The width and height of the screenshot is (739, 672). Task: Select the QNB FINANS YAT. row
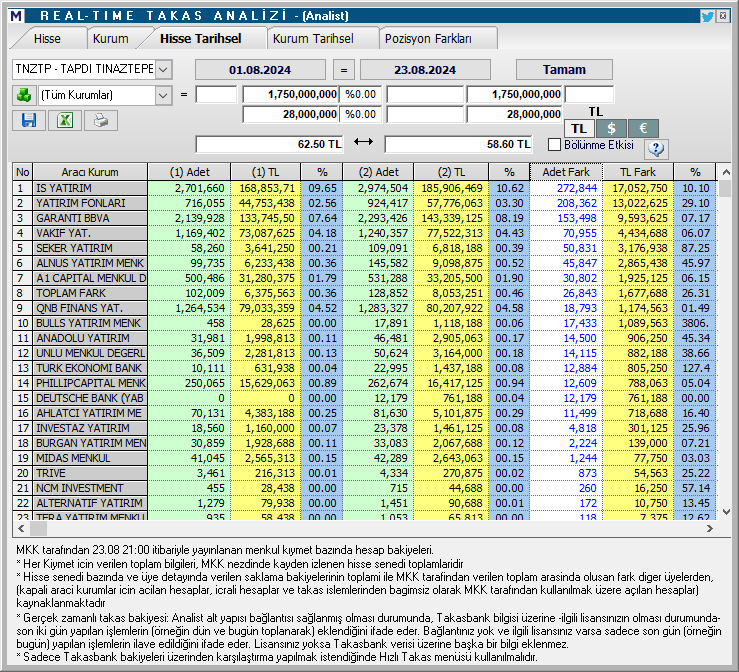[364, 308]
